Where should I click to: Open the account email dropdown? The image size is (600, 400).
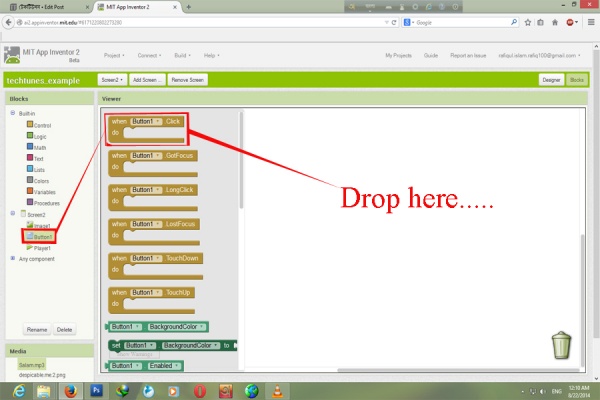[x=539, y=56]
